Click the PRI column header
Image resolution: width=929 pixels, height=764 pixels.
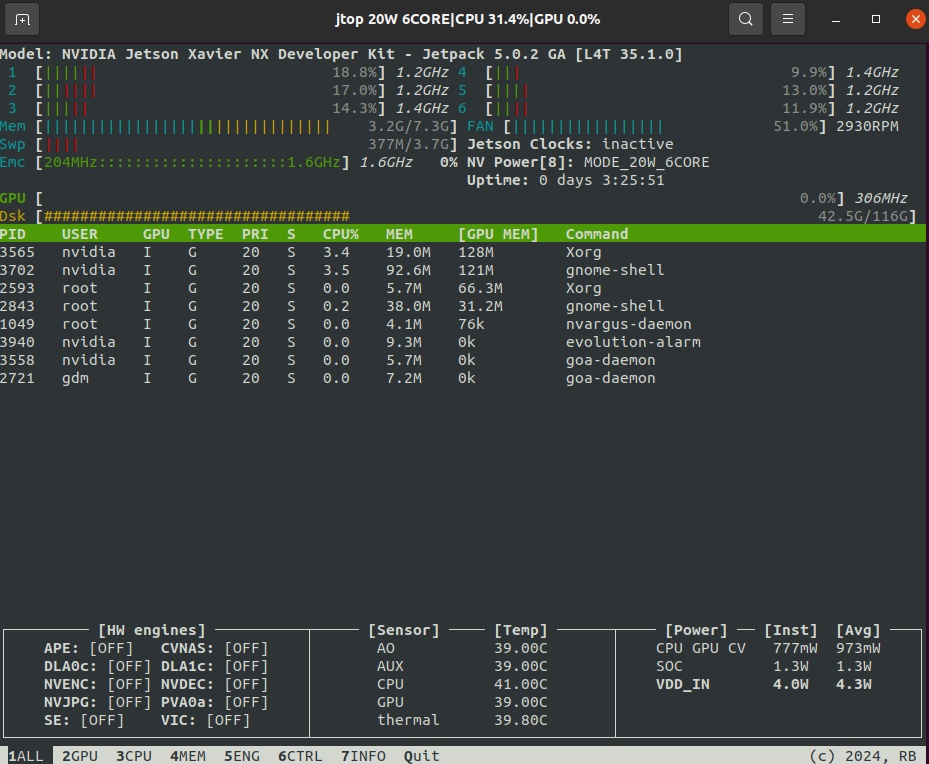255,234
